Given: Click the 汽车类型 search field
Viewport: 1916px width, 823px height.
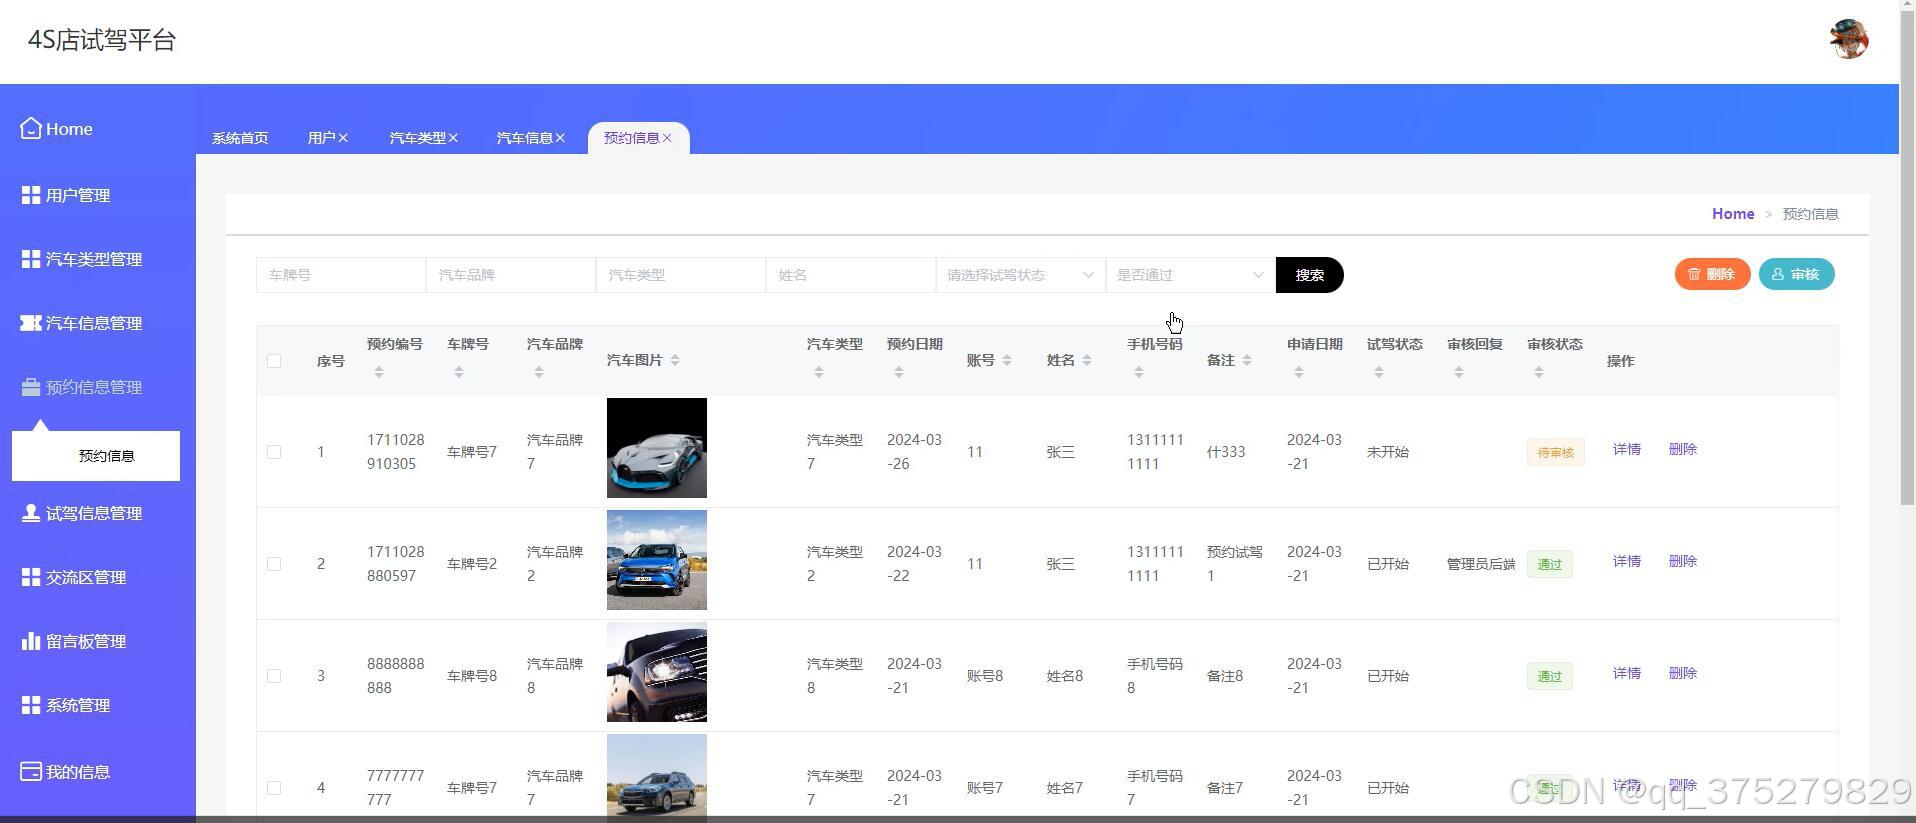Looking at the screenshot, I should pos(681,275).
